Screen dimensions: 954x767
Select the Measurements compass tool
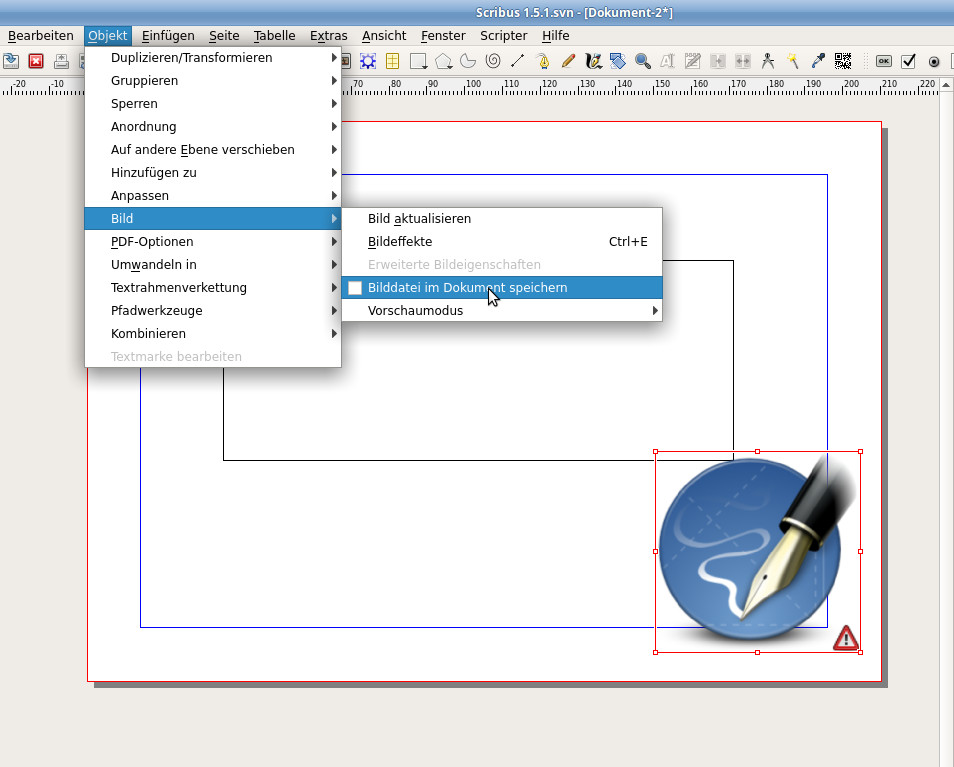[768, 61]
